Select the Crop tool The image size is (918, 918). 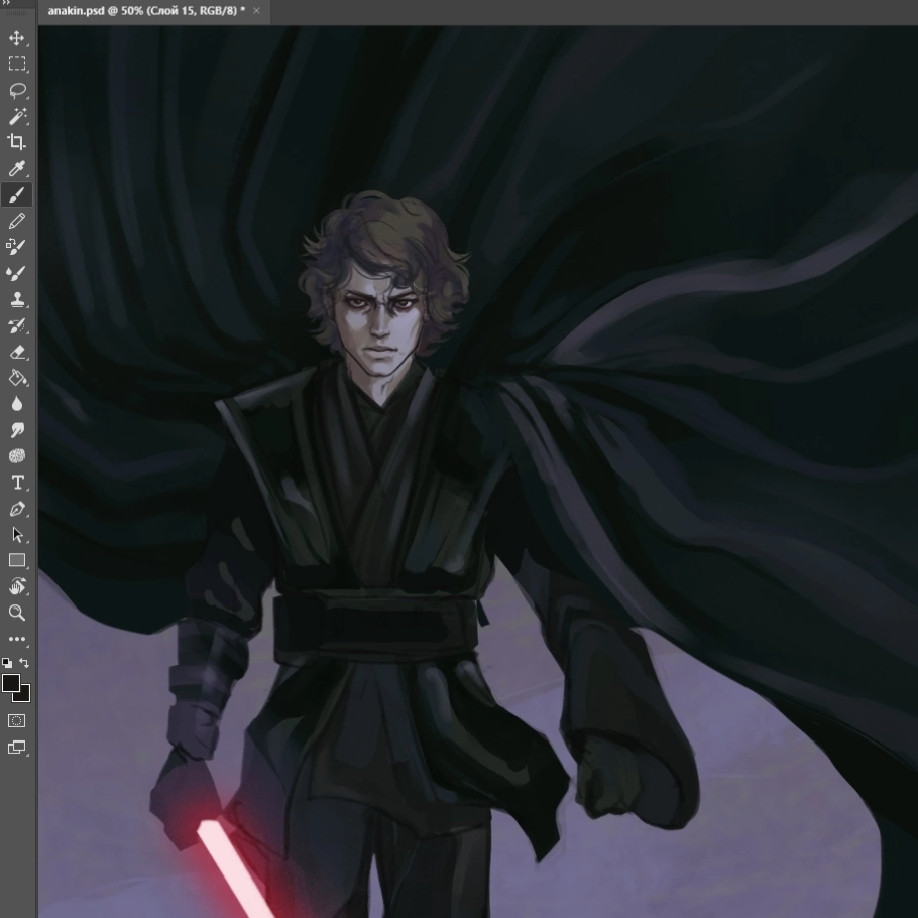pyautogui.click(x=16, y=142)
